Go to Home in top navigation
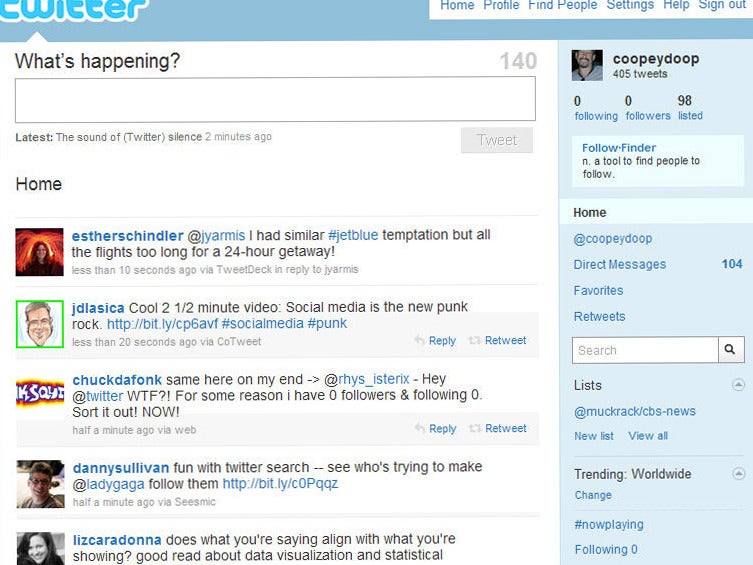This screenshot has height=565, width=753. coord(457,5)
